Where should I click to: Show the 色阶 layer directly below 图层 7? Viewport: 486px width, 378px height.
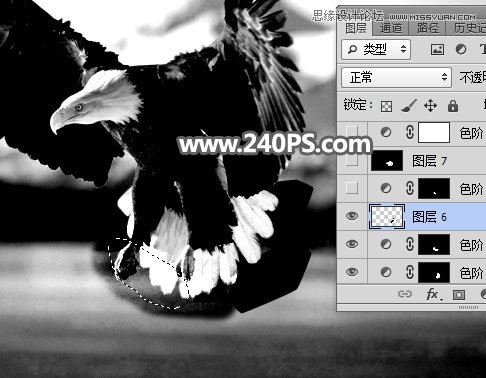pos(352,188)
